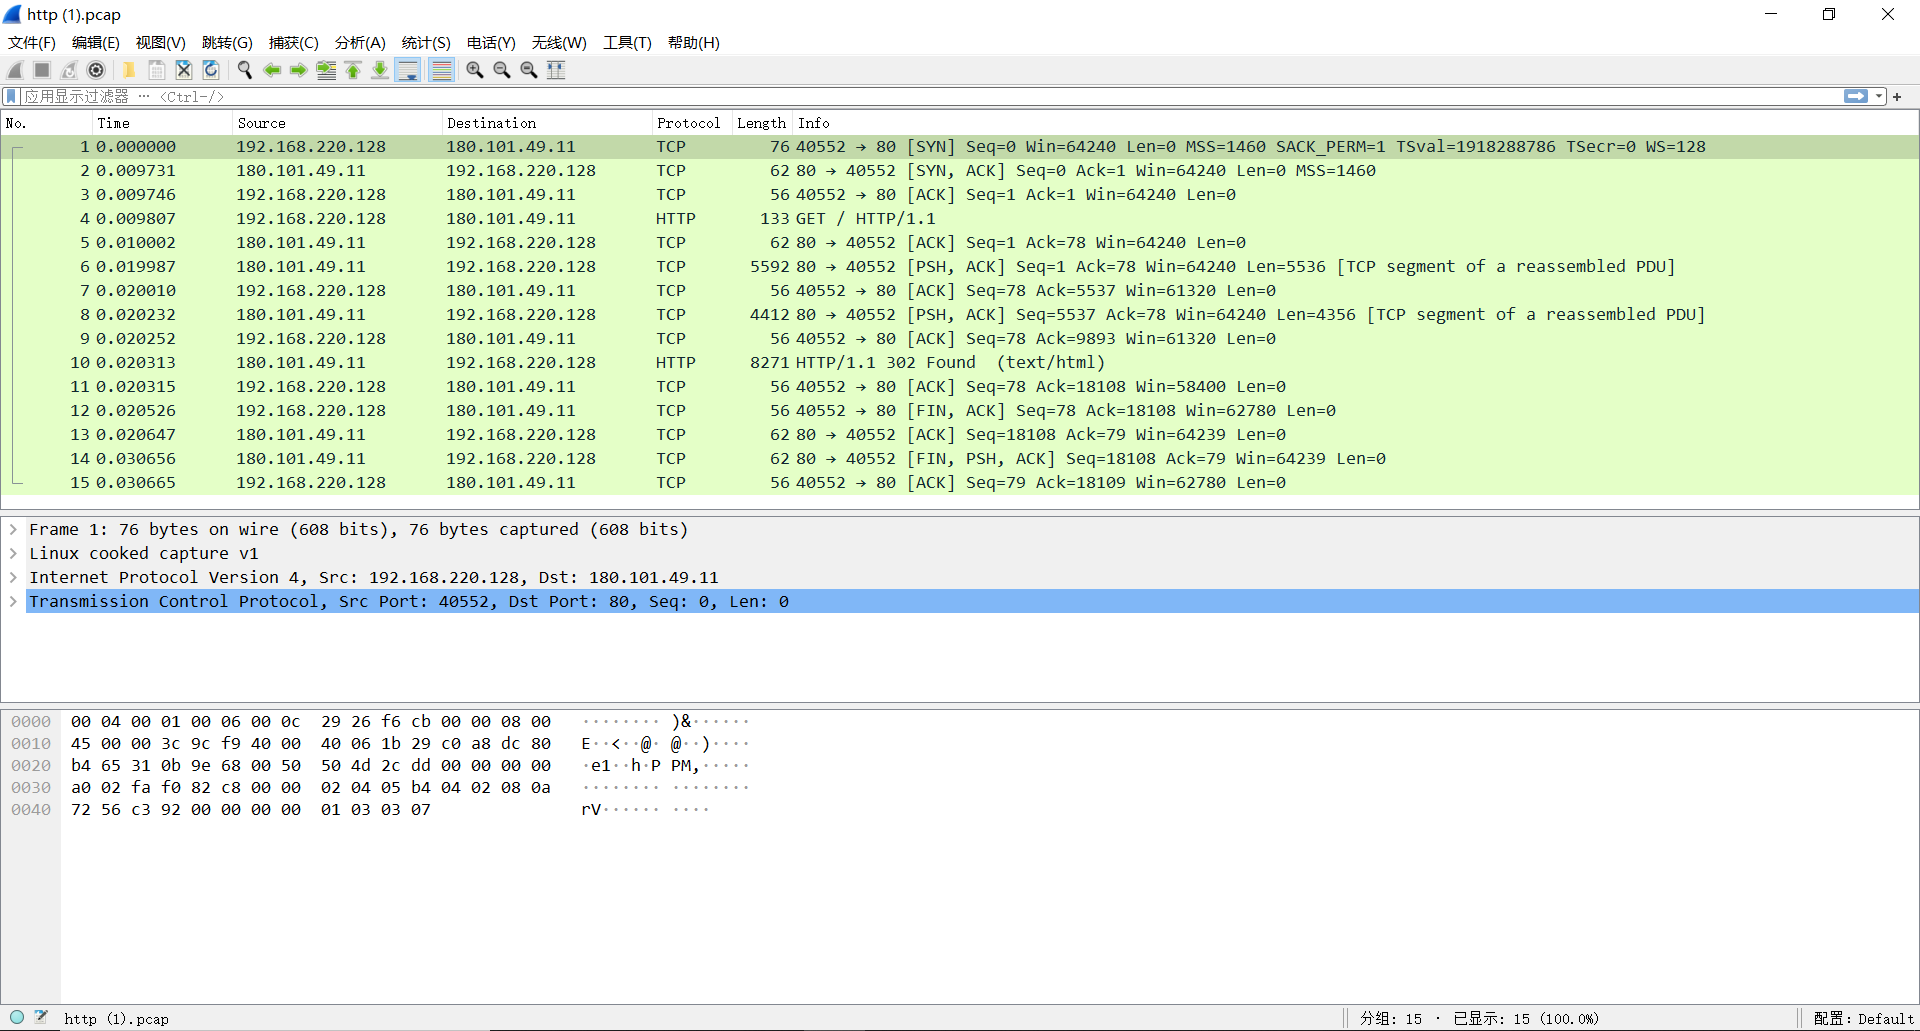1920x1031 pixels.
Task: Sort by the Time column header
Action: coord(162,123)
